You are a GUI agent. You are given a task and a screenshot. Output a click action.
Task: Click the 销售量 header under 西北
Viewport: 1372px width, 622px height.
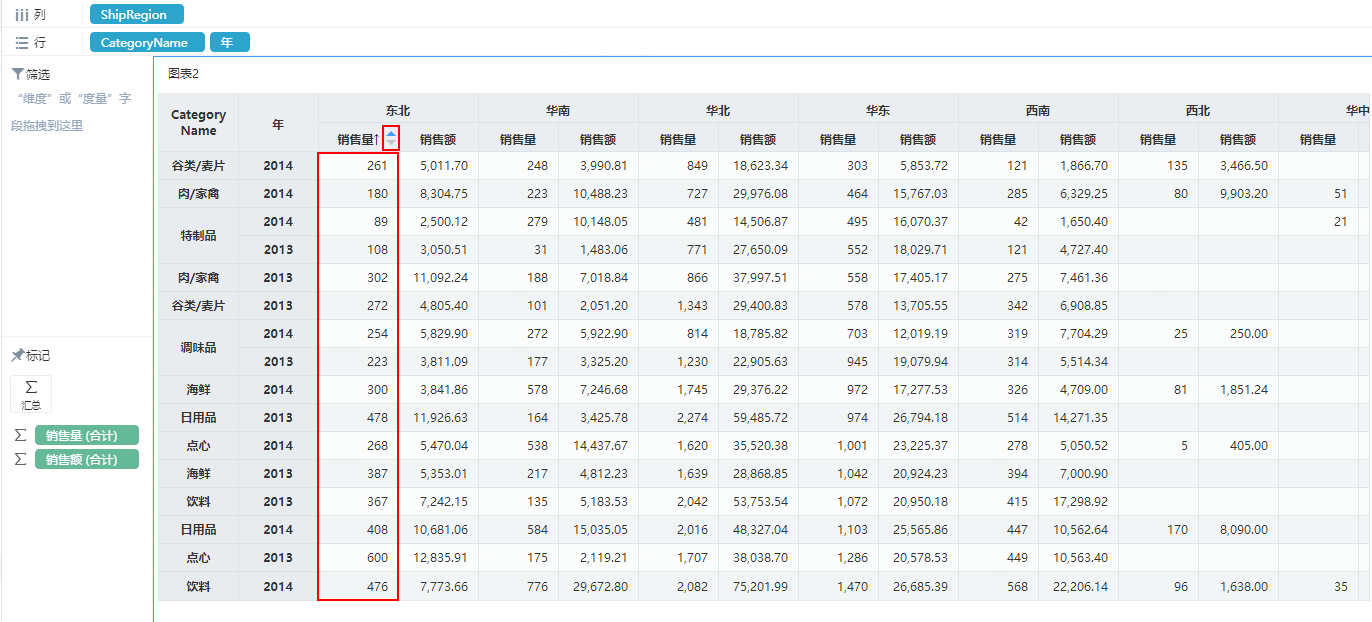click(x=1158, y=139)
